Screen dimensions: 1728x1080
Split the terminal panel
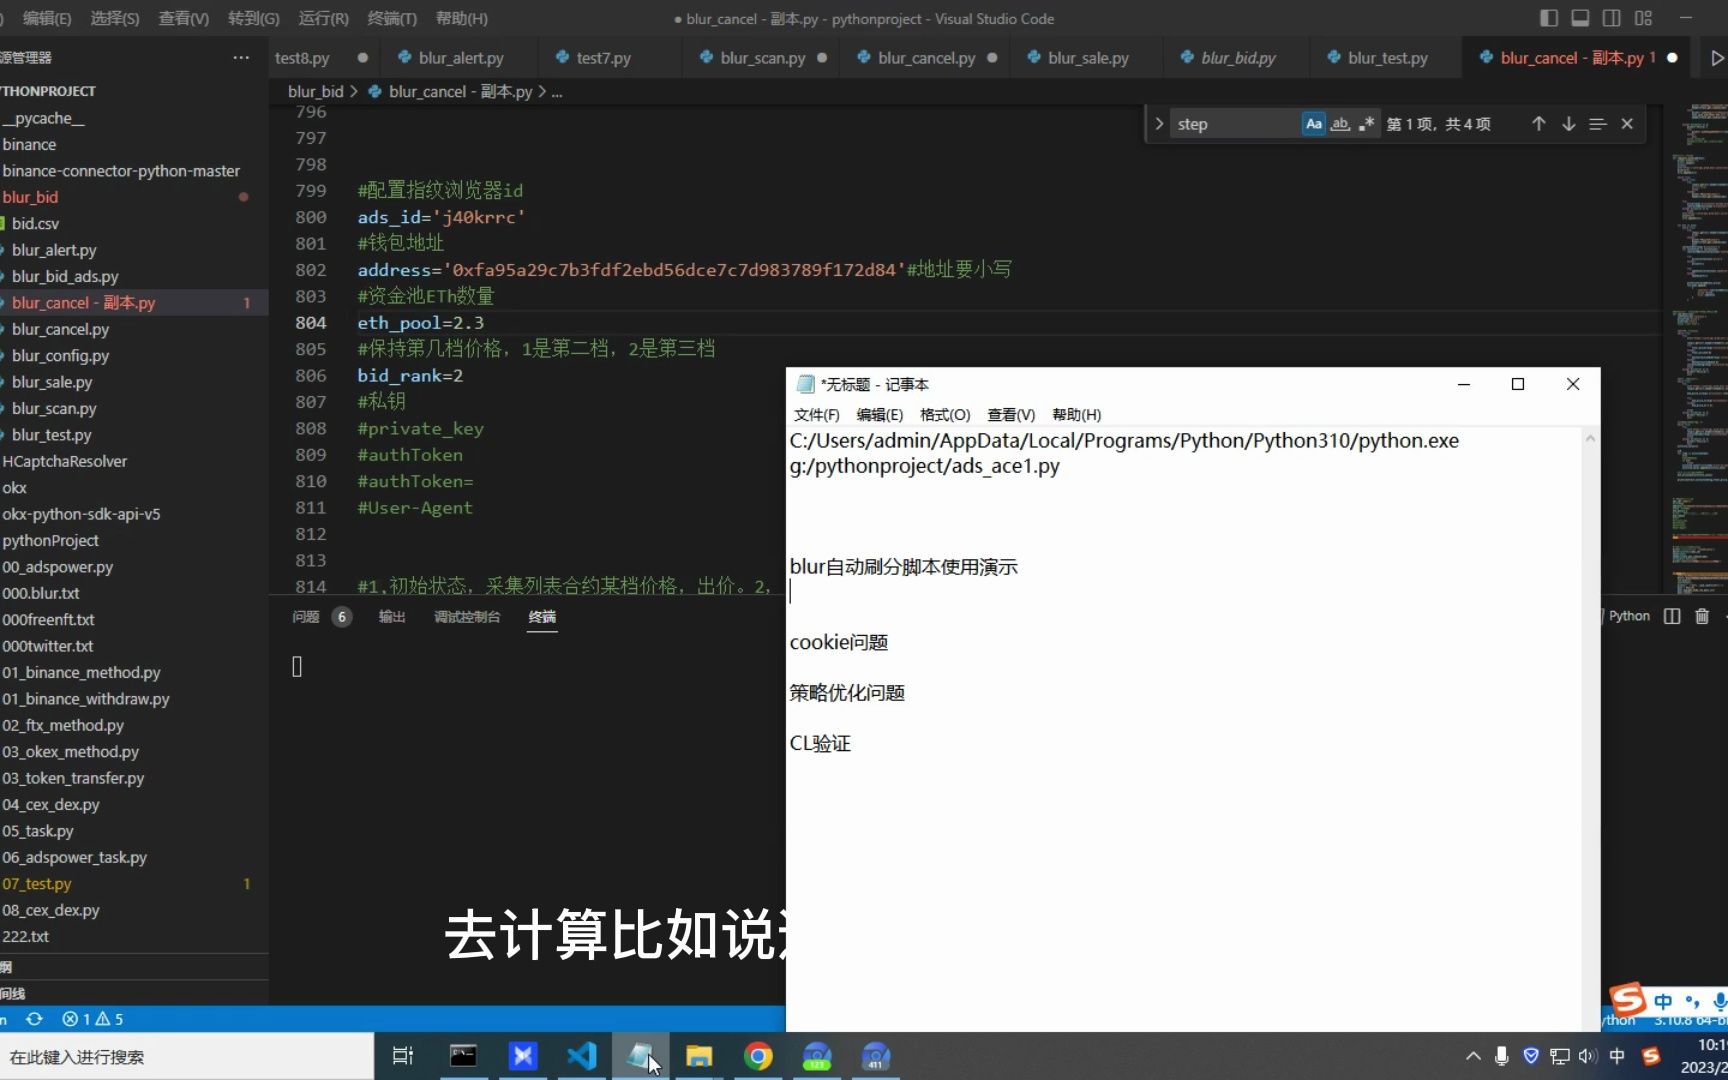[x=1672, y=616]
